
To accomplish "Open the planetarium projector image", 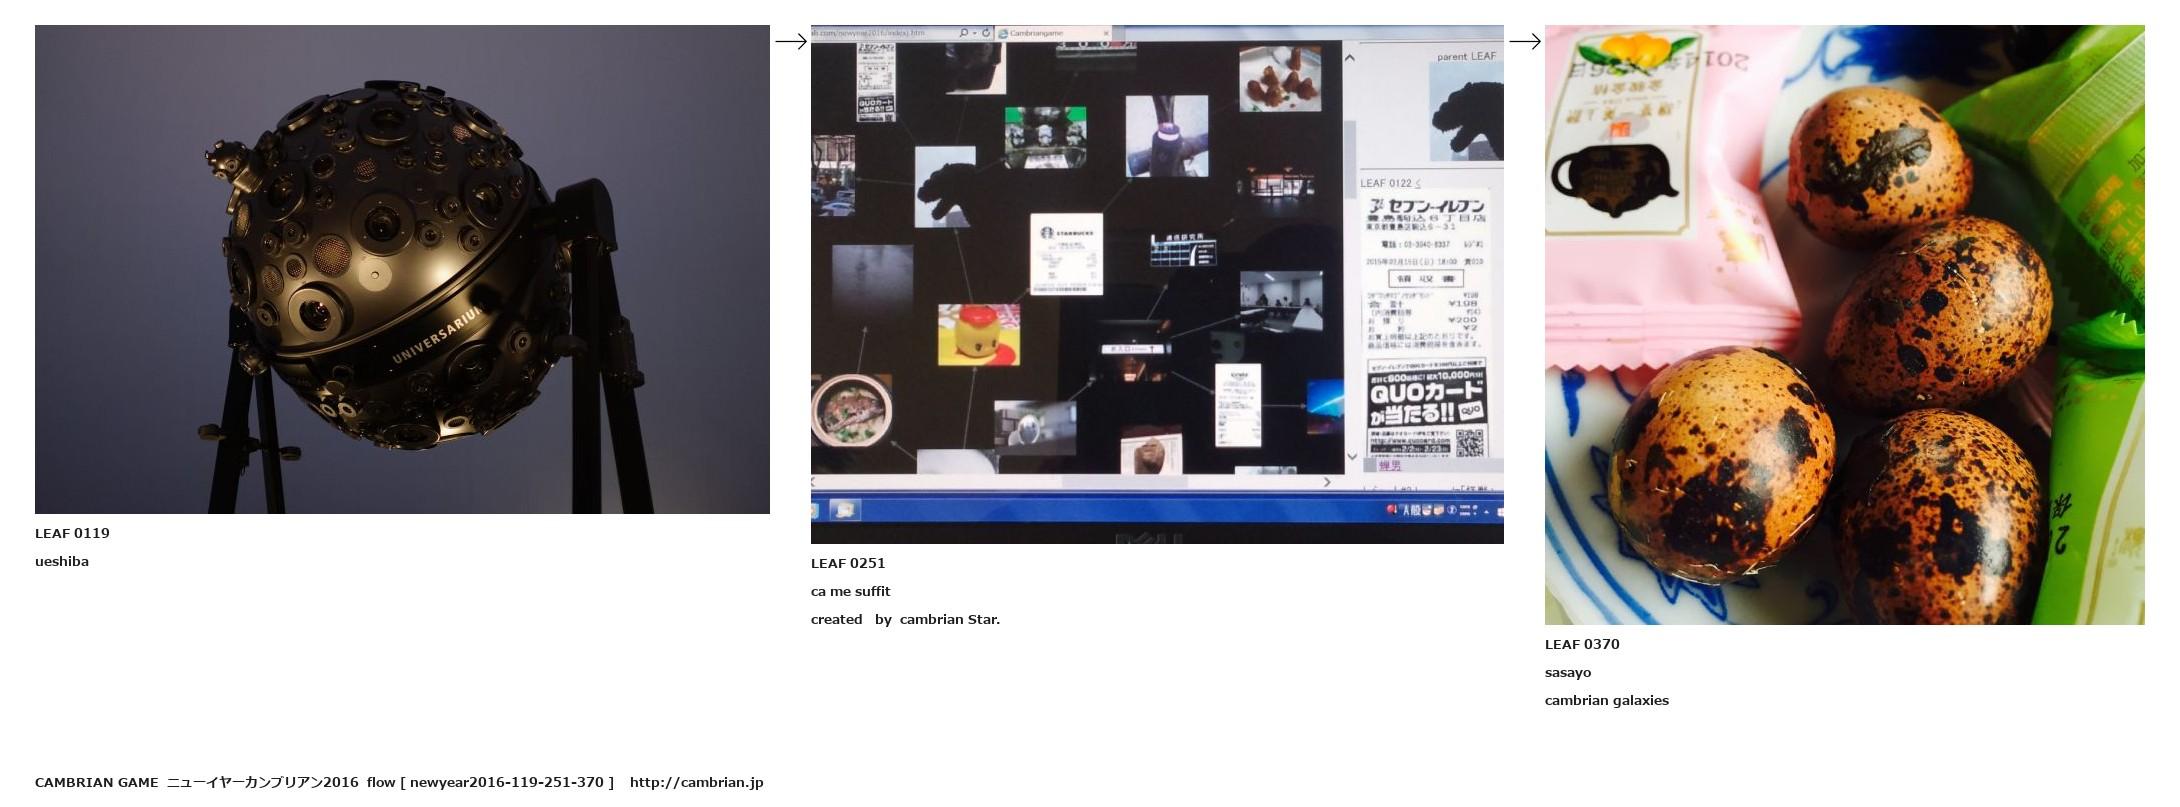I will [x=402, y=269].
